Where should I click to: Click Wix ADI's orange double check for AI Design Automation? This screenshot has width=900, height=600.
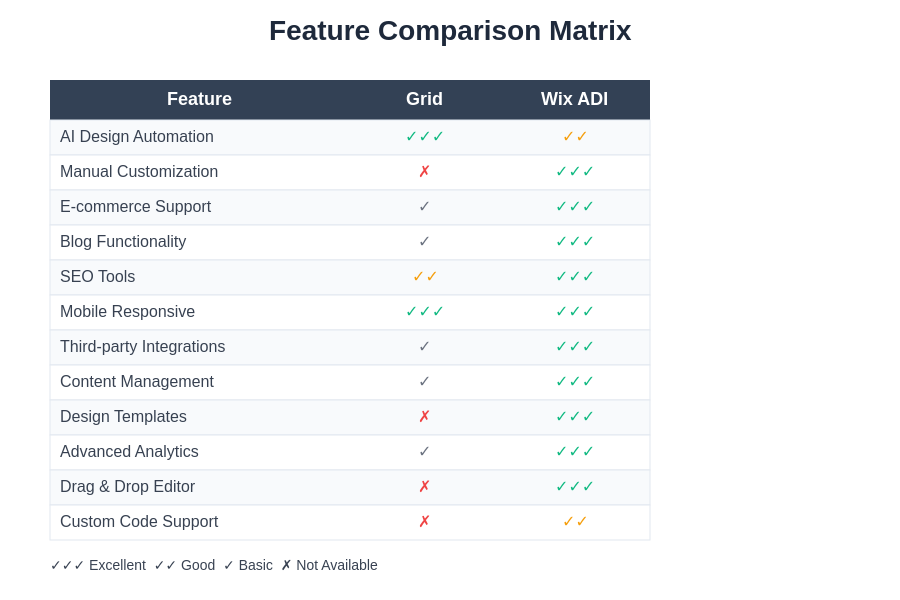[574, 137]
